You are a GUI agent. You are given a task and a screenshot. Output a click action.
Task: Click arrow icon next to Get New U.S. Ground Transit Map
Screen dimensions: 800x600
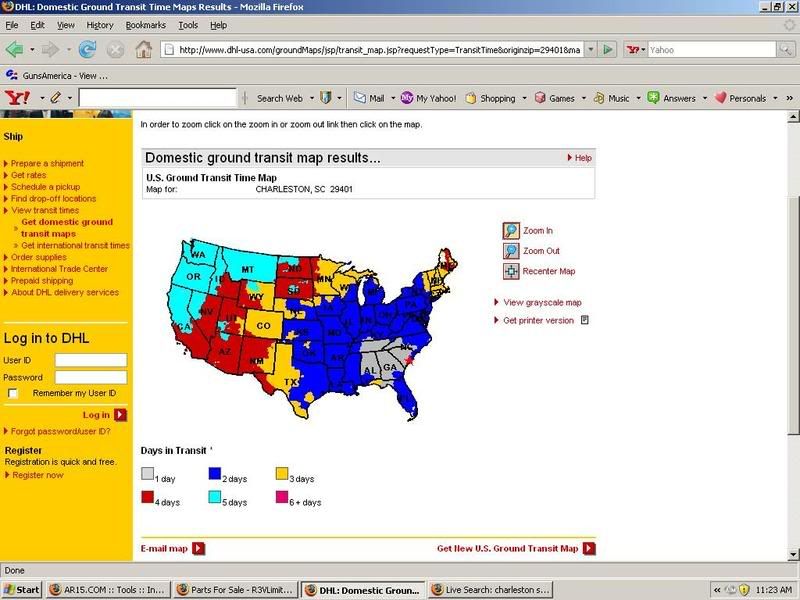click(x=589, y=548)
